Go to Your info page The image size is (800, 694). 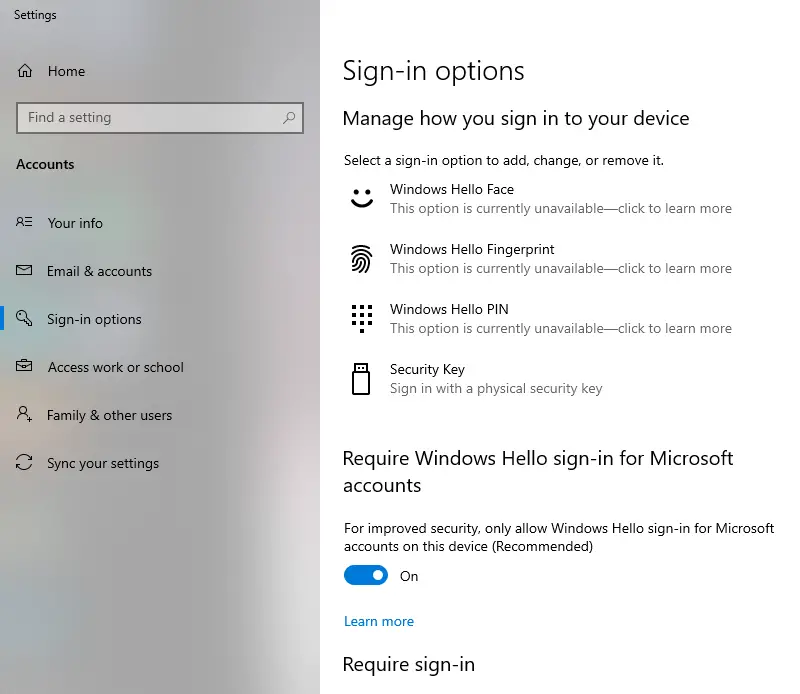pyautogui.click(x=75, y=223)
